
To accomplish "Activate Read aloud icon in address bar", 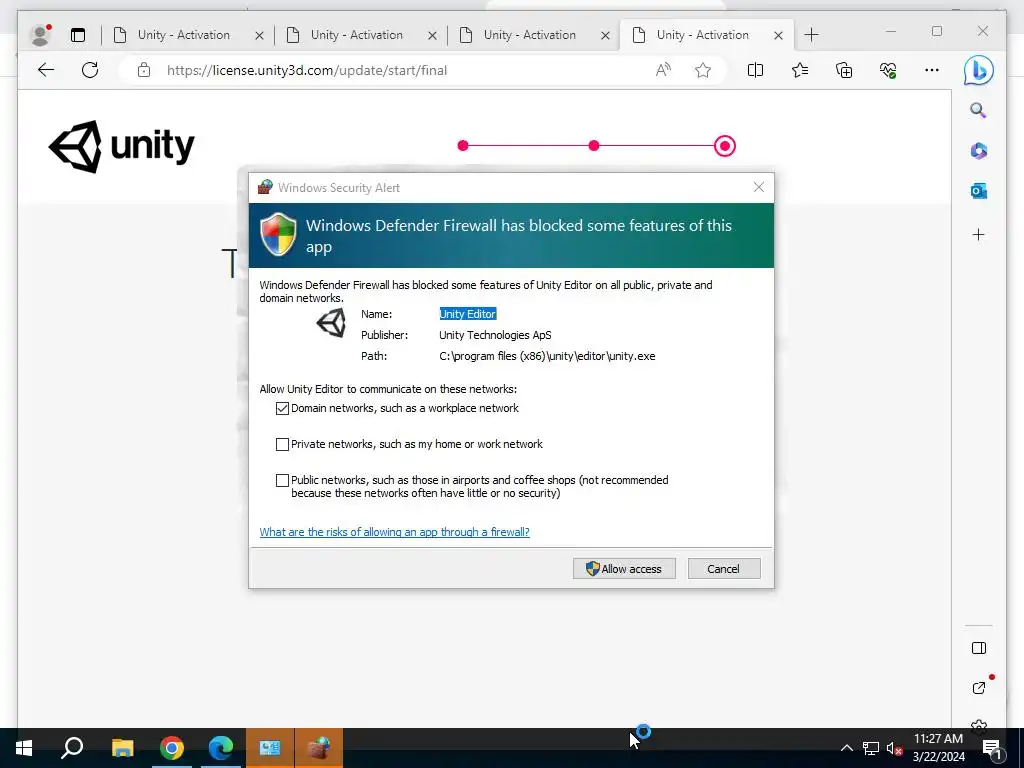I will click(663, 70).
